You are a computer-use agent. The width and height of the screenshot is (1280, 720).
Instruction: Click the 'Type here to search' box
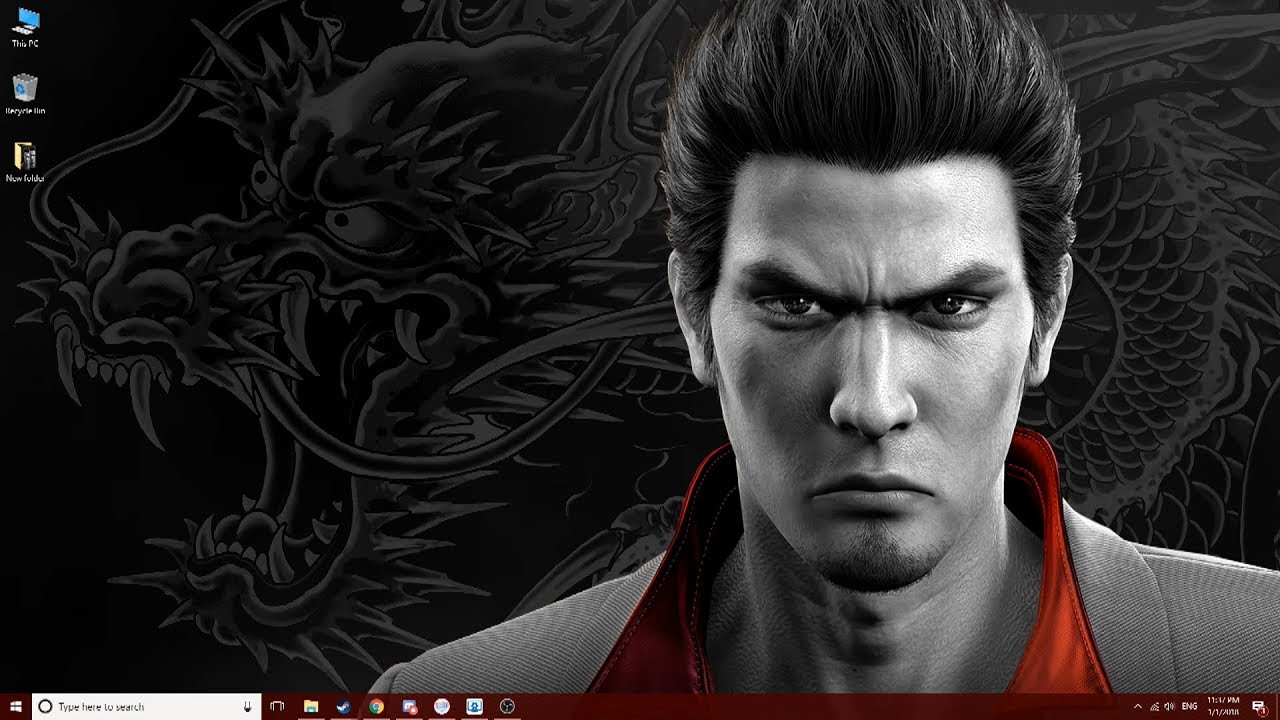(x=147, y=706)
